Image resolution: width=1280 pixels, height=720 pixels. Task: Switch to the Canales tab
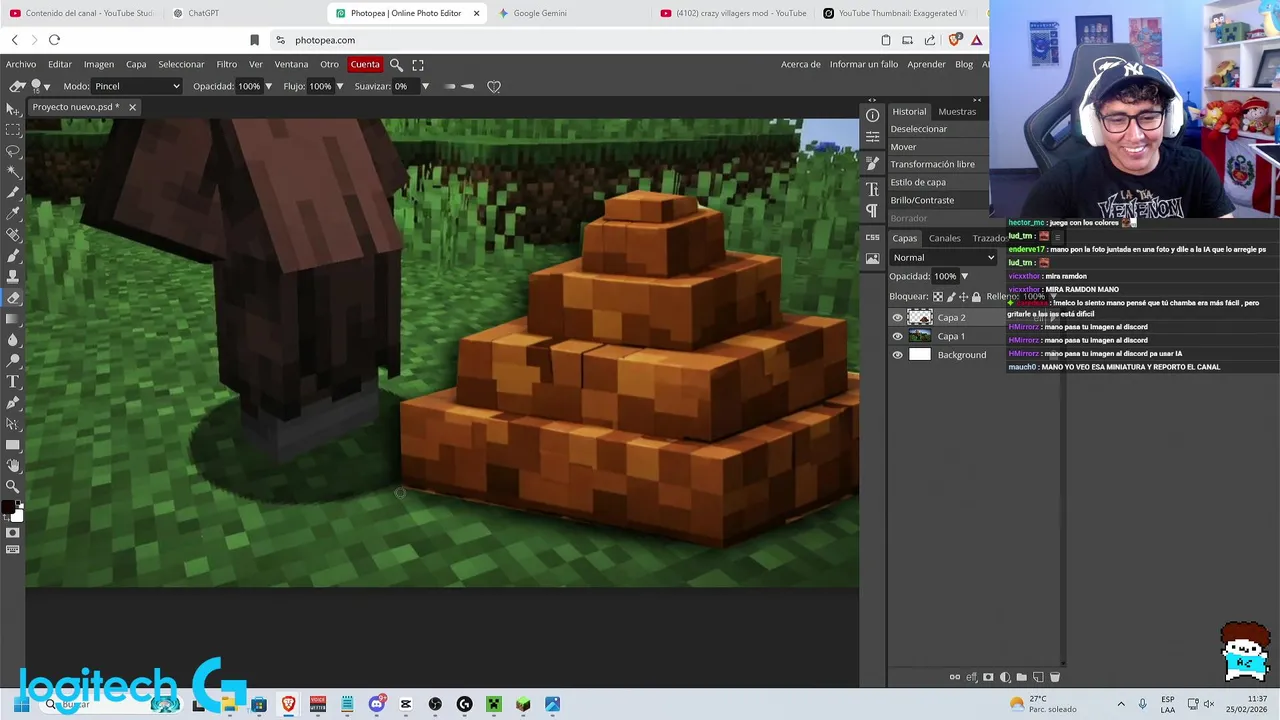point(944,238)
